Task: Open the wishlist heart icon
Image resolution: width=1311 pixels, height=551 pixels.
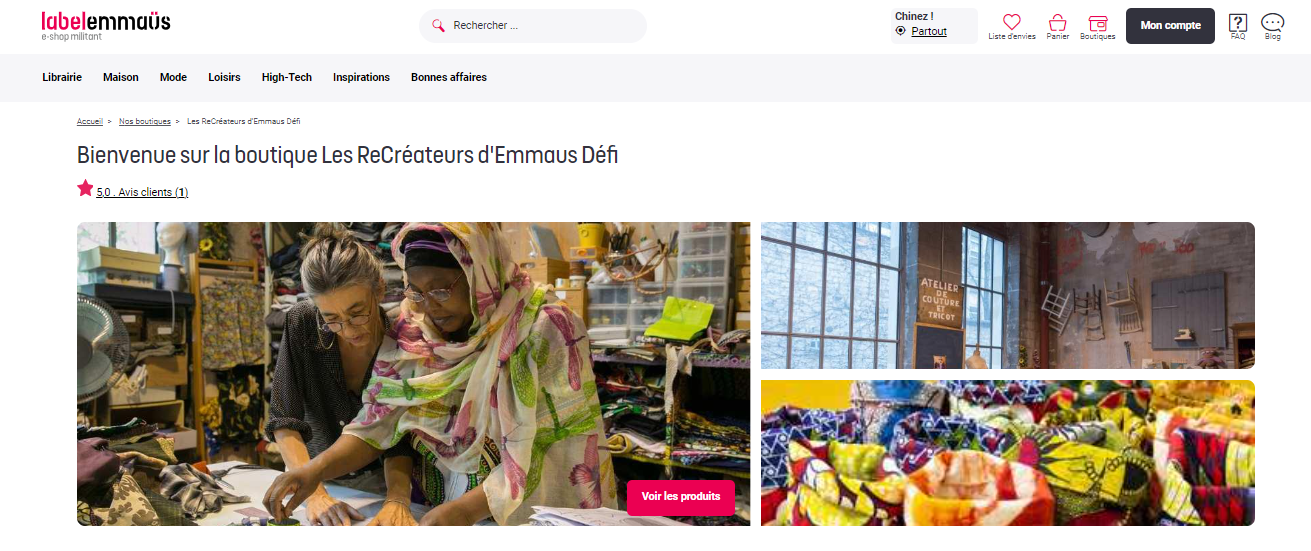Action: pos(1011,22)
